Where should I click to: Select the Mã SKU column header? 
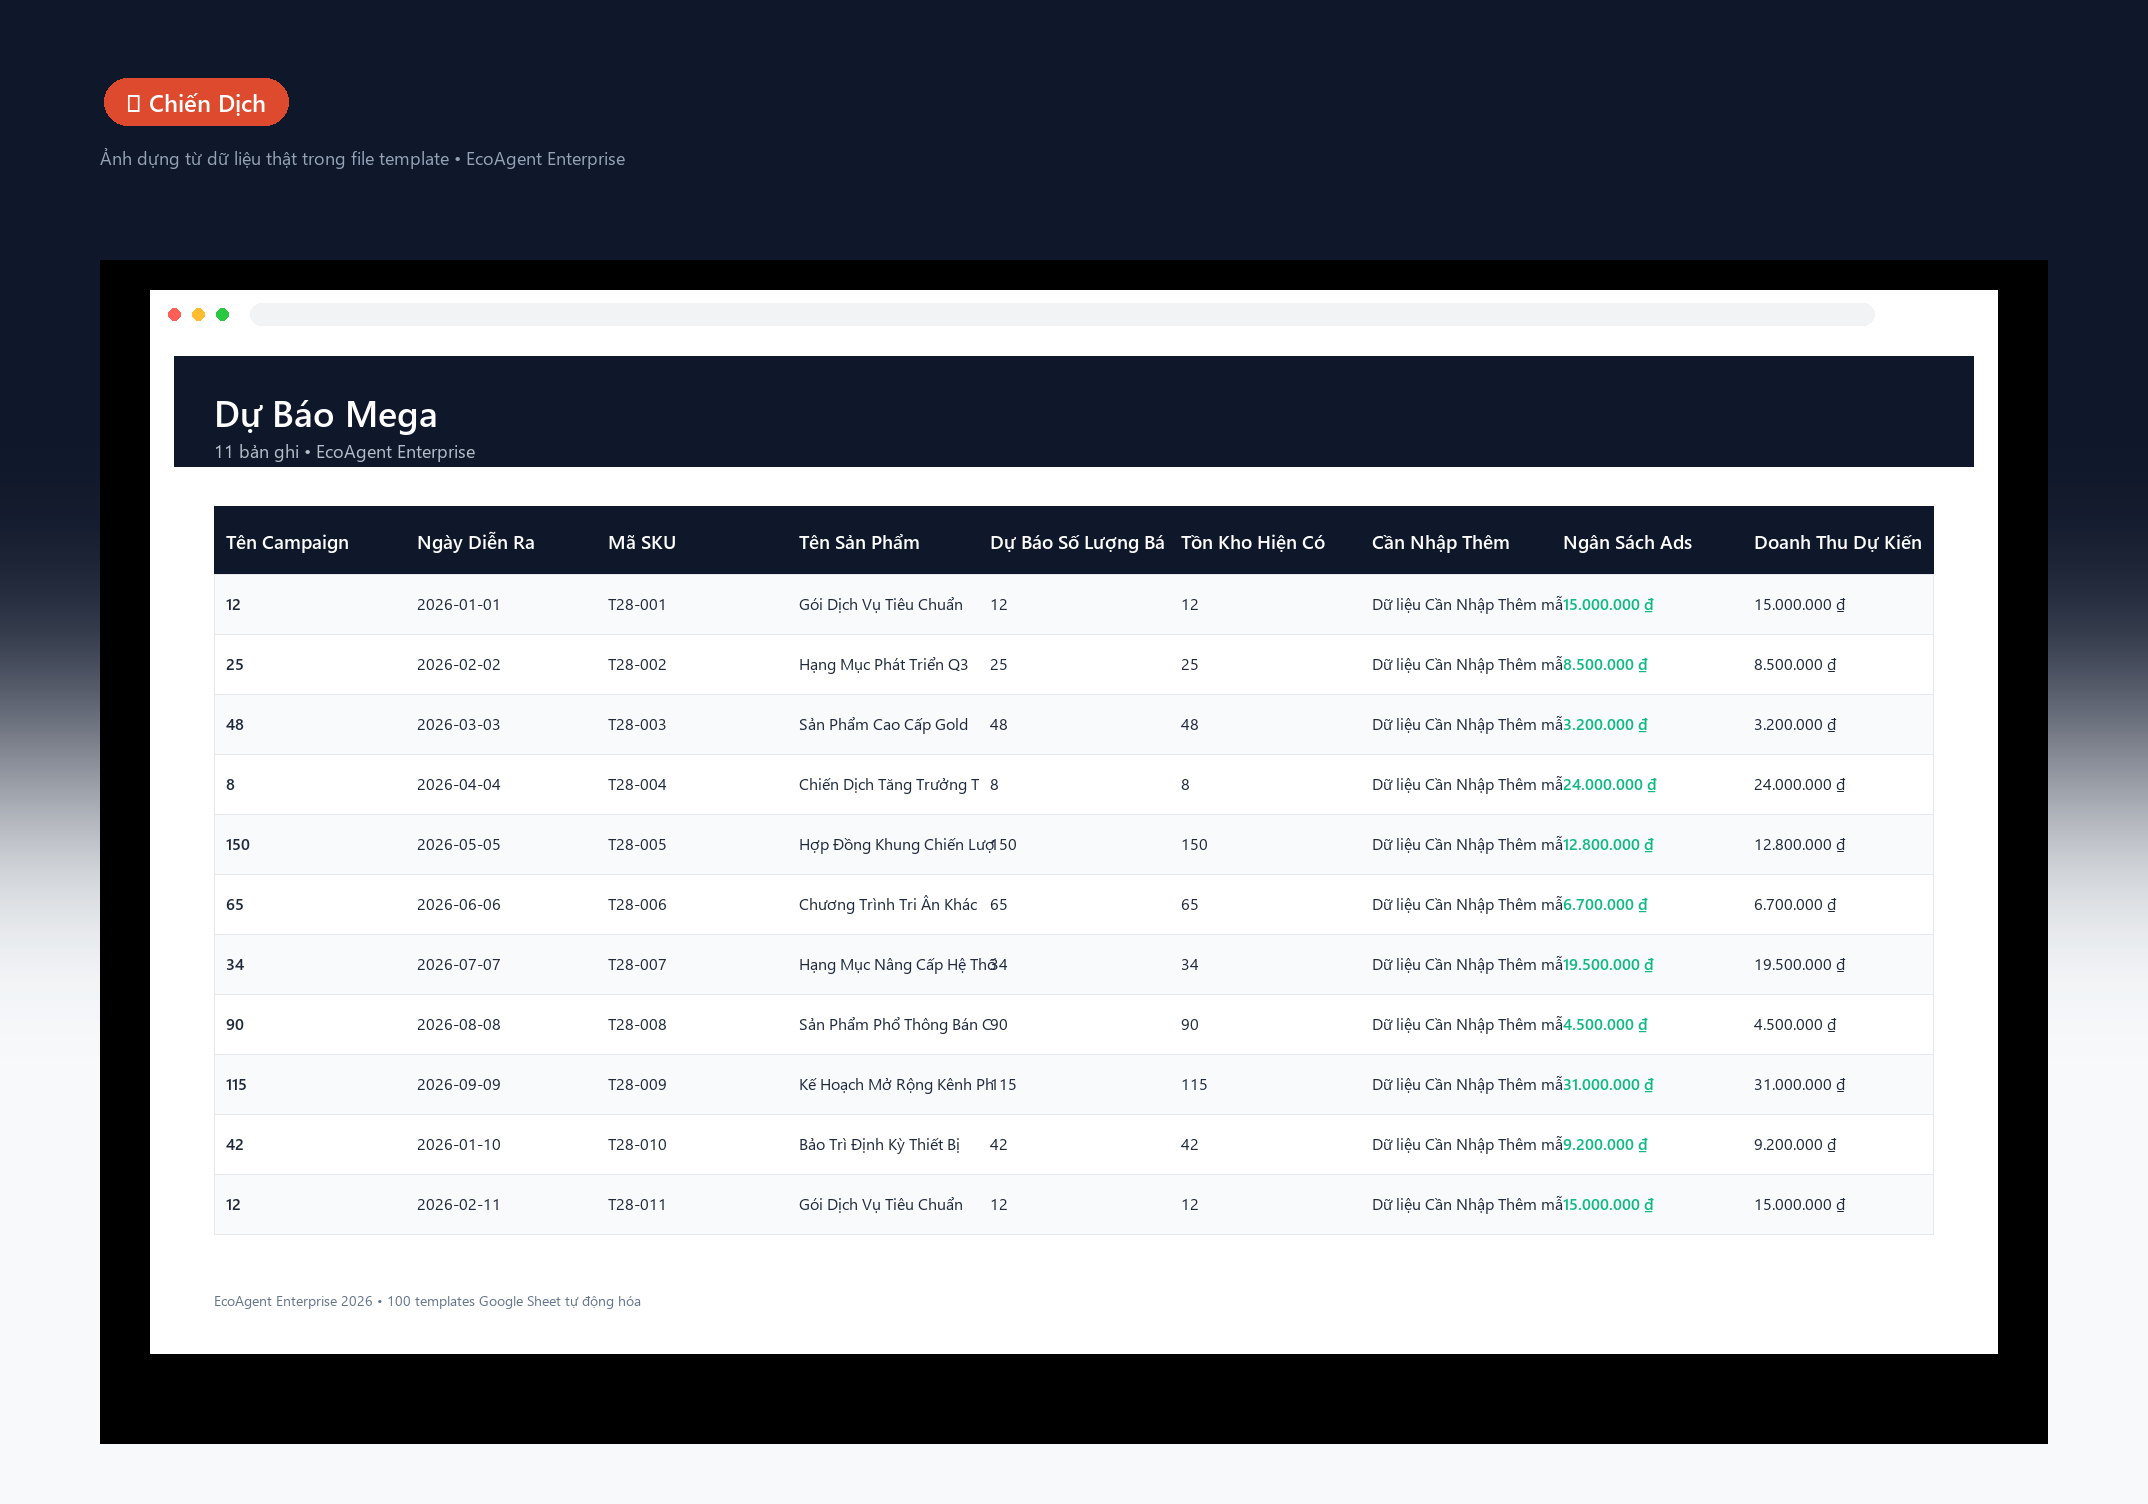pyautogui.click(x=642, y=542)
